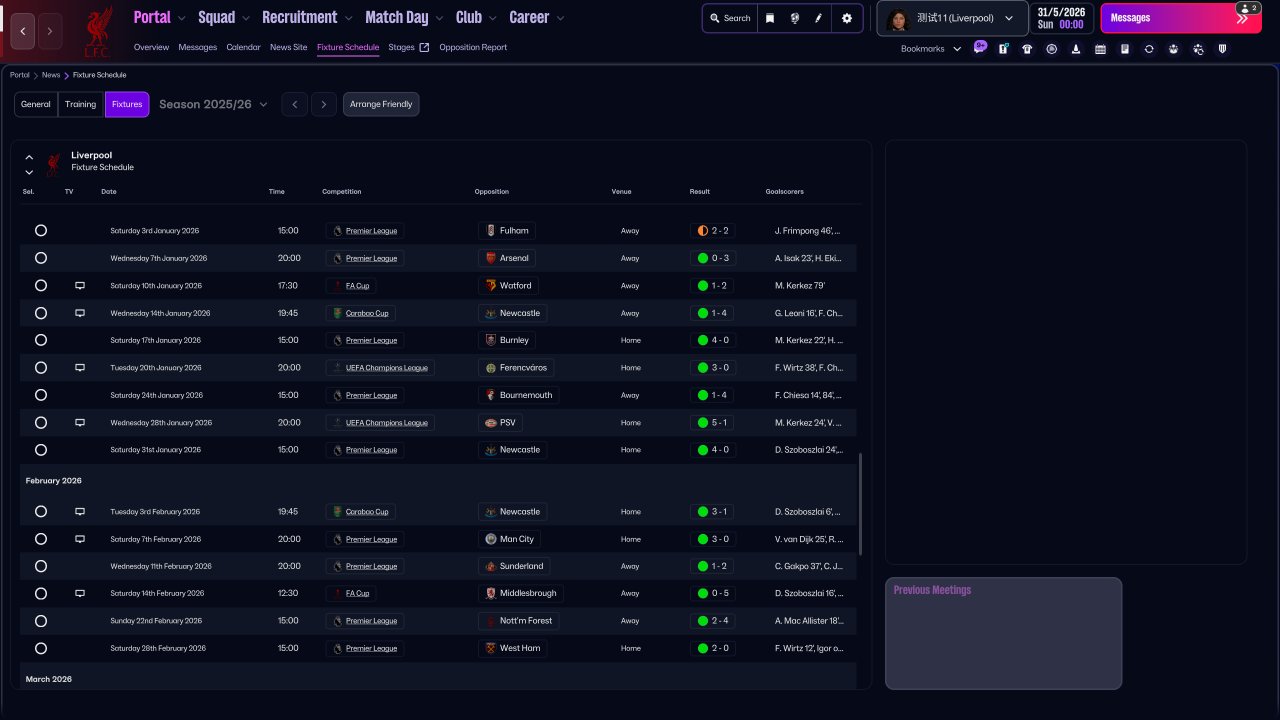Open the shield shortcut icon

(1222, 49)
